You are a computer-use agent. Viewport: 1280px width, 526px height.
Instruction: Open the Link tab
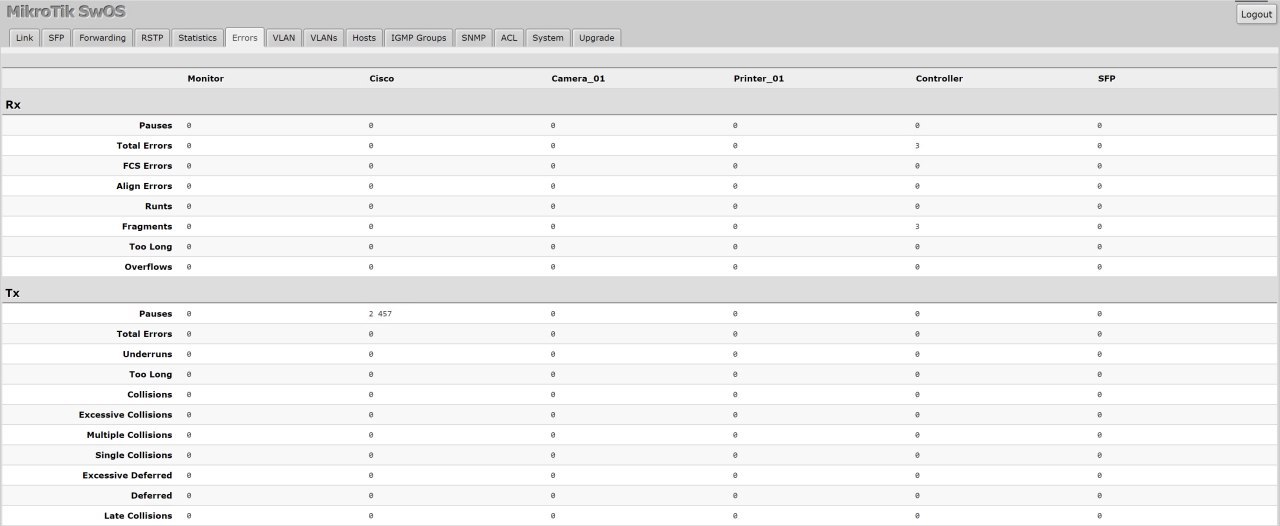[x=25, y=38]
